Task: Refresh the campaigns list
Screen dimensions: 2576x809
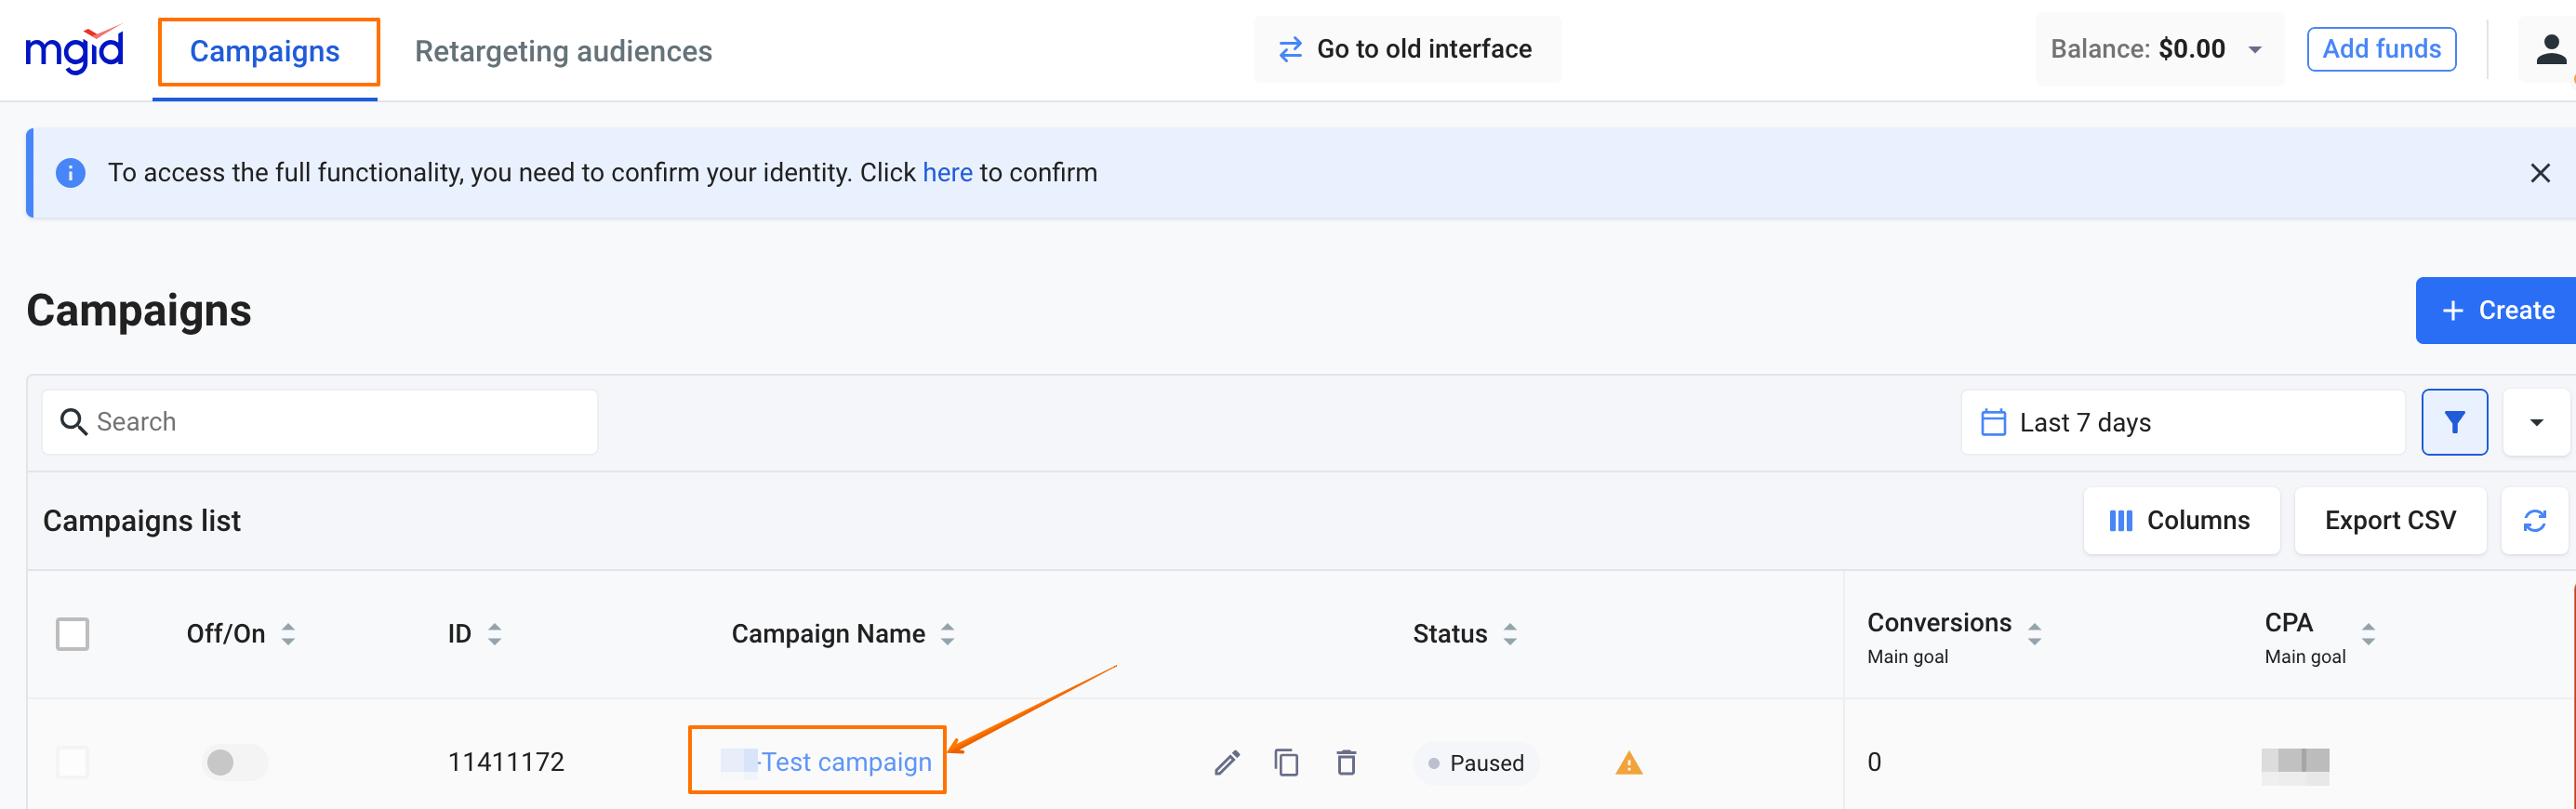Action: [x=2533, y=521]
